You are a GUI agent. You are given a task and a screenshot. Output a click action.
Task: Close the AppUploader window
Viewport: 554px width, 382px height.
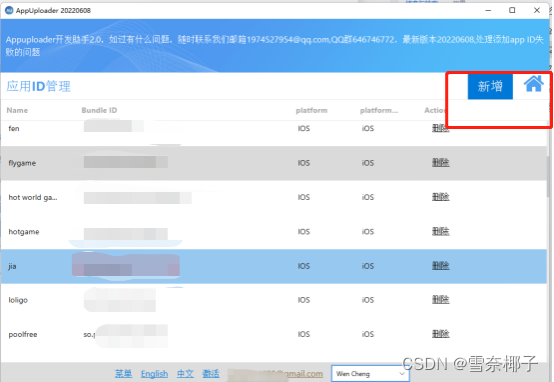(537, 10)
